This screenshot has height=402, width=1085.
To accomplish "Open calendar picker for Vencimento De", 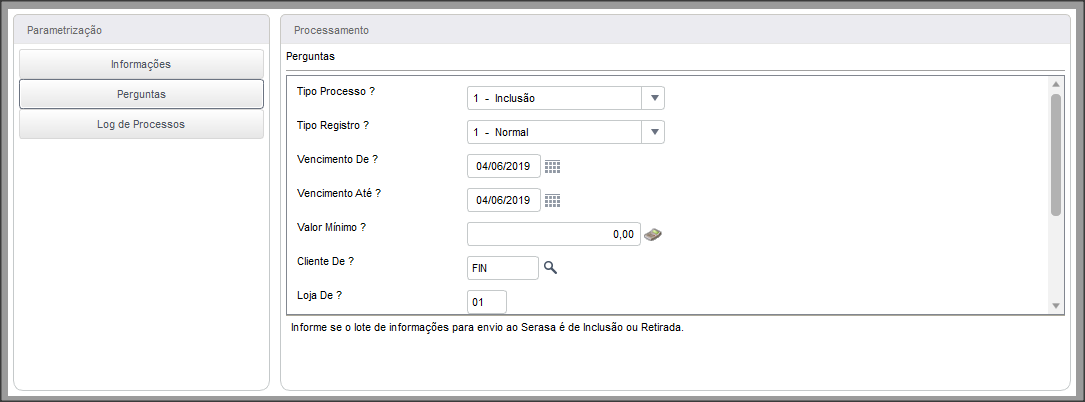I will 552,167.
